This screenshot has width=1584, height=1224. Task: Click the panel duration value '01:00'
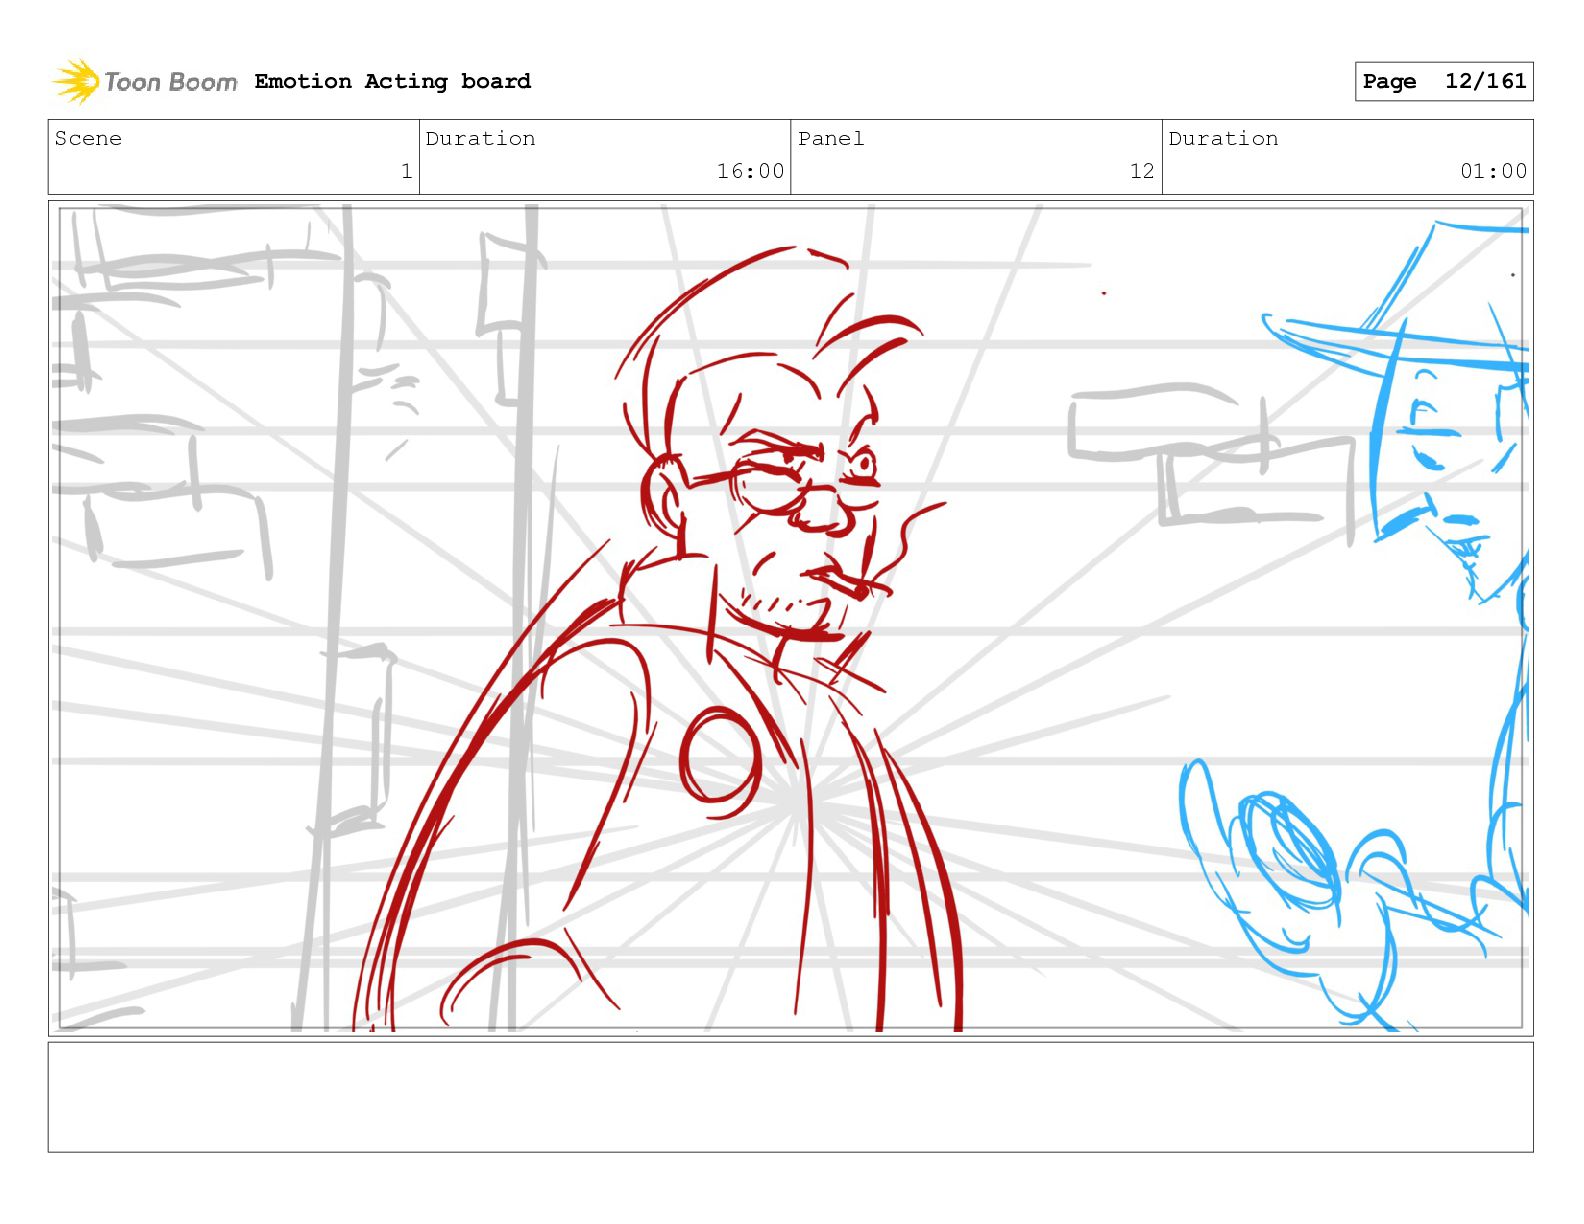coord(1493,171)
